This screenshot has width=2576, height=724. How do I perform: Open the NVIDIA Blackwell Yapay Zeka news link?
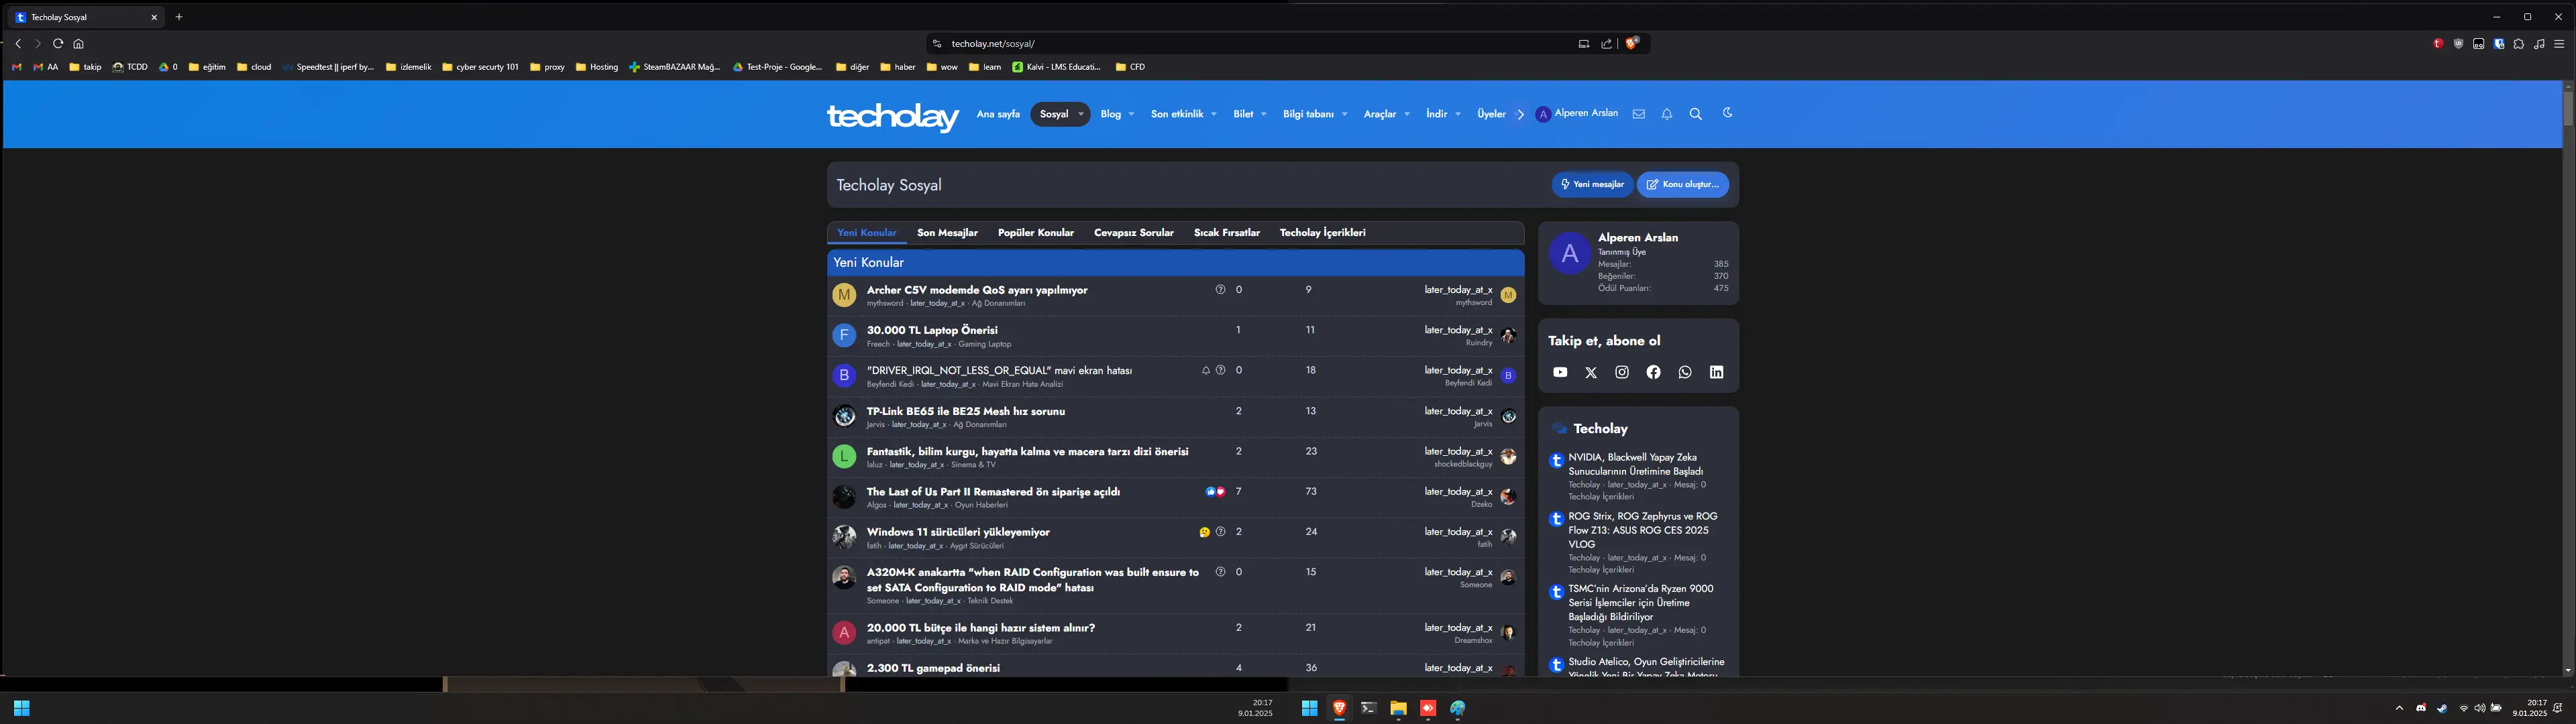click(1636, 464)
